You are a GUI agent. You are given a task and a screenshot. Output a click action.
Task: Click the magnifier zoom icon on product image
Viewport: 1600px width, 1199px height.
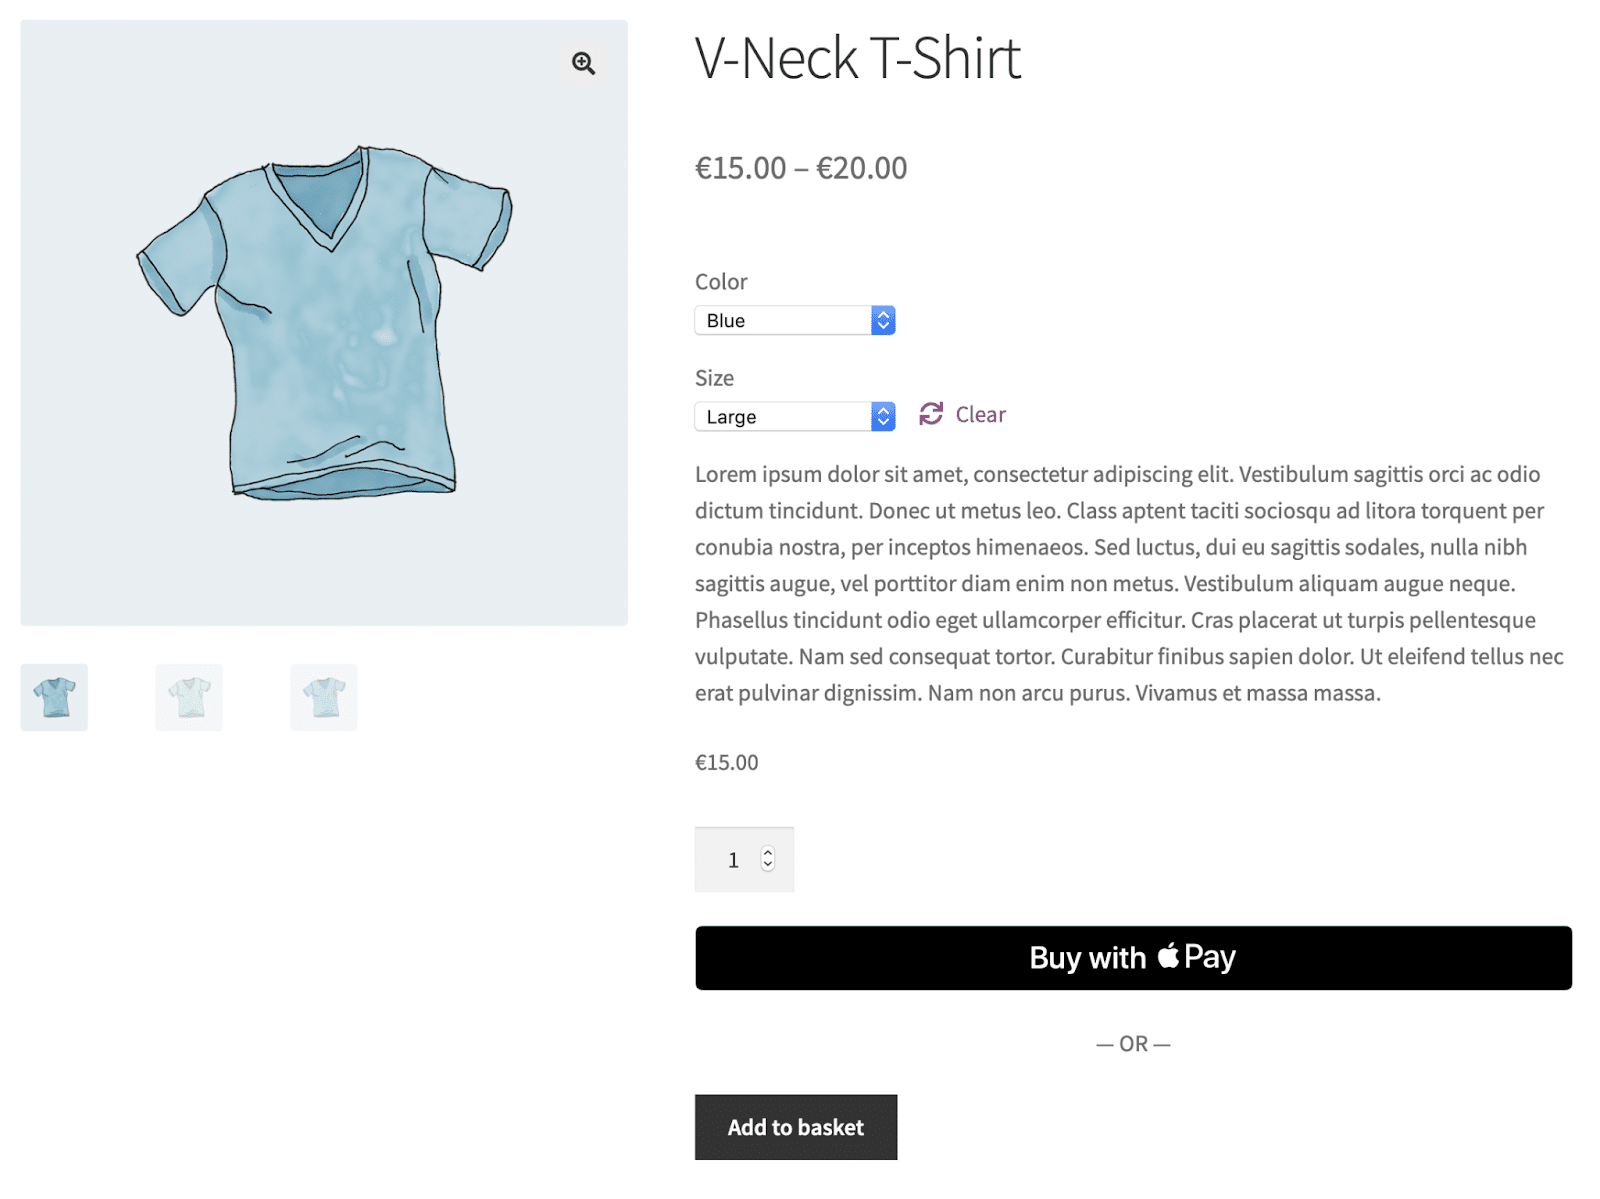click(x=583, y=63)
